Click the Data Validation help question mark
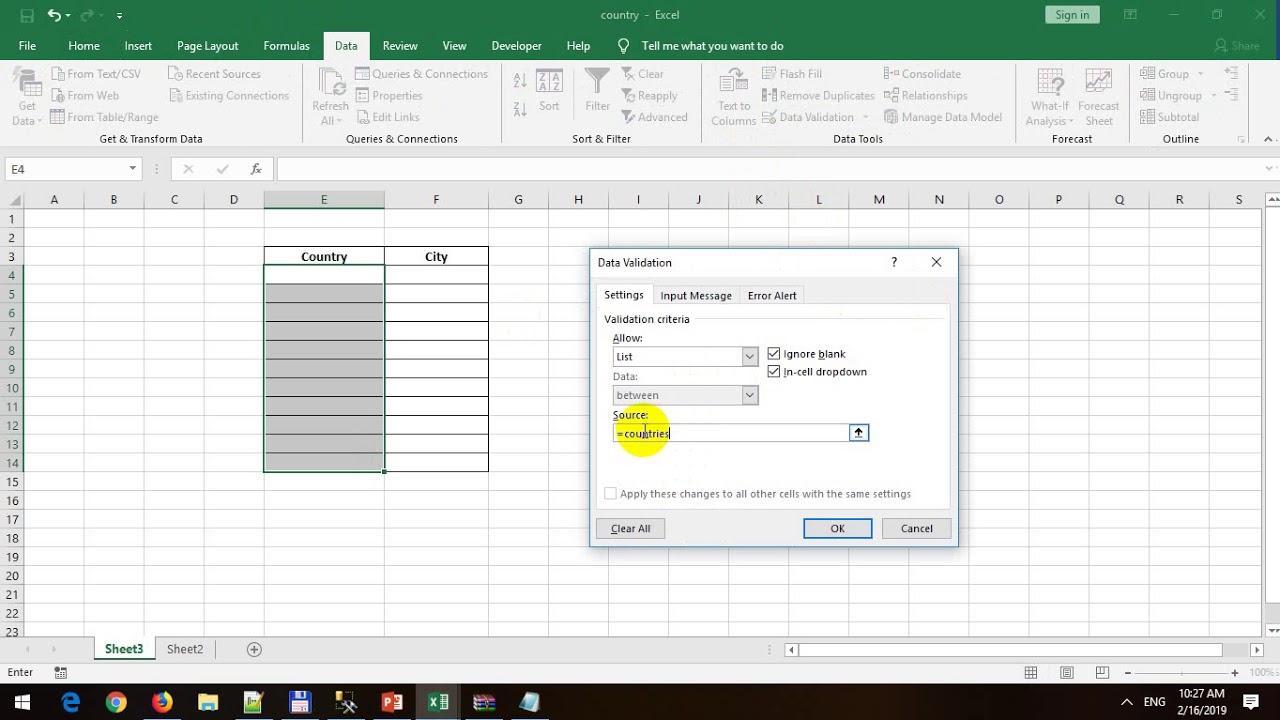Viewport: 1280px width, 720px height. pyautogui.click(x=894, y=262)
